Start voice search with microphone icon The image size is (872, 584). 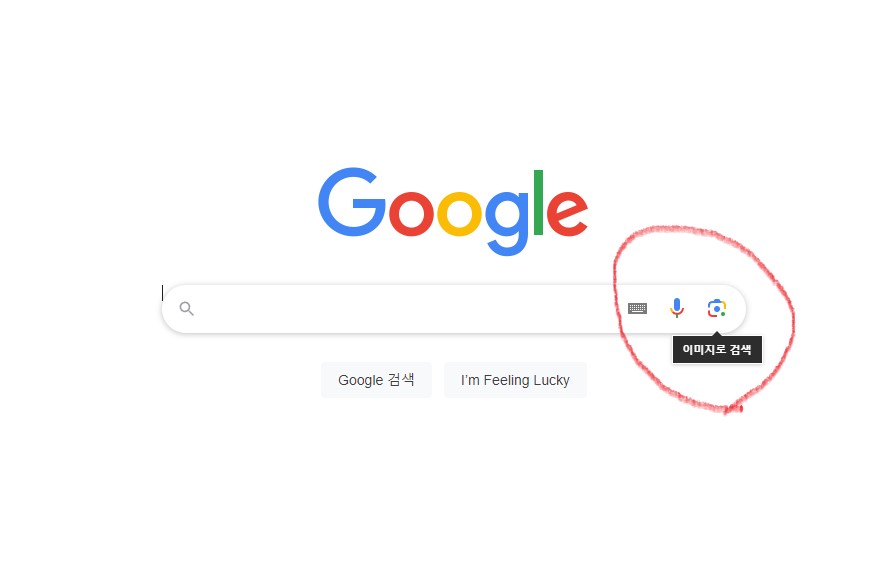677,308
